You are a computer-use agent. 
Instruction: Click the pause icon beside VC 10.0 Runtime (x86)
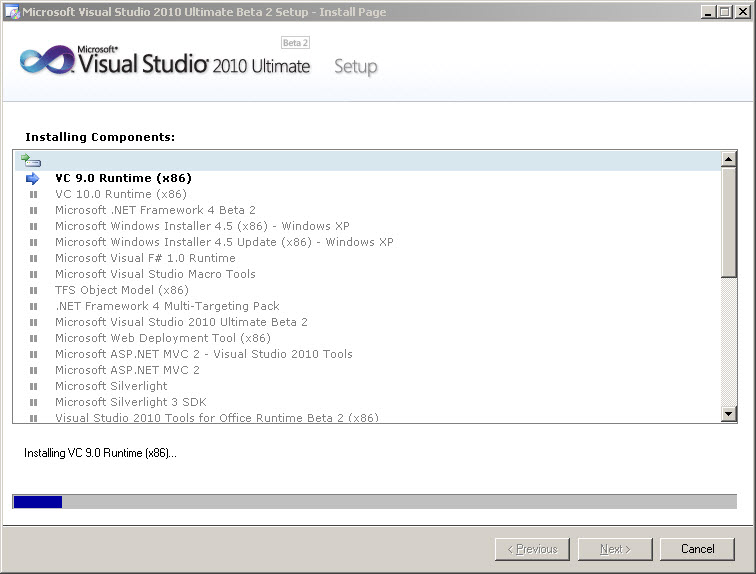[33, 195]
